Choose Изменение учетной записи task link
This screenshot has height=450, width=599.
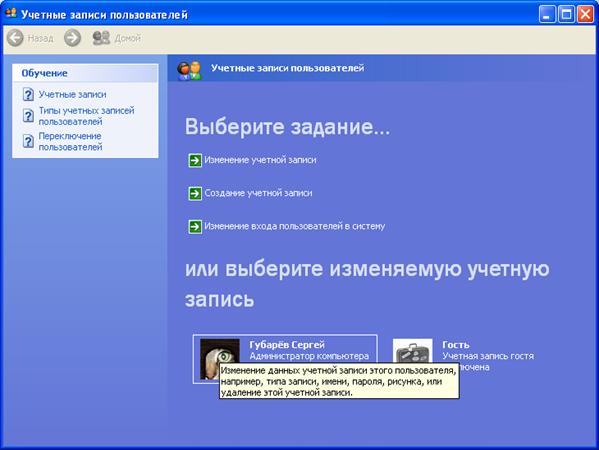(x=260, y=160)
